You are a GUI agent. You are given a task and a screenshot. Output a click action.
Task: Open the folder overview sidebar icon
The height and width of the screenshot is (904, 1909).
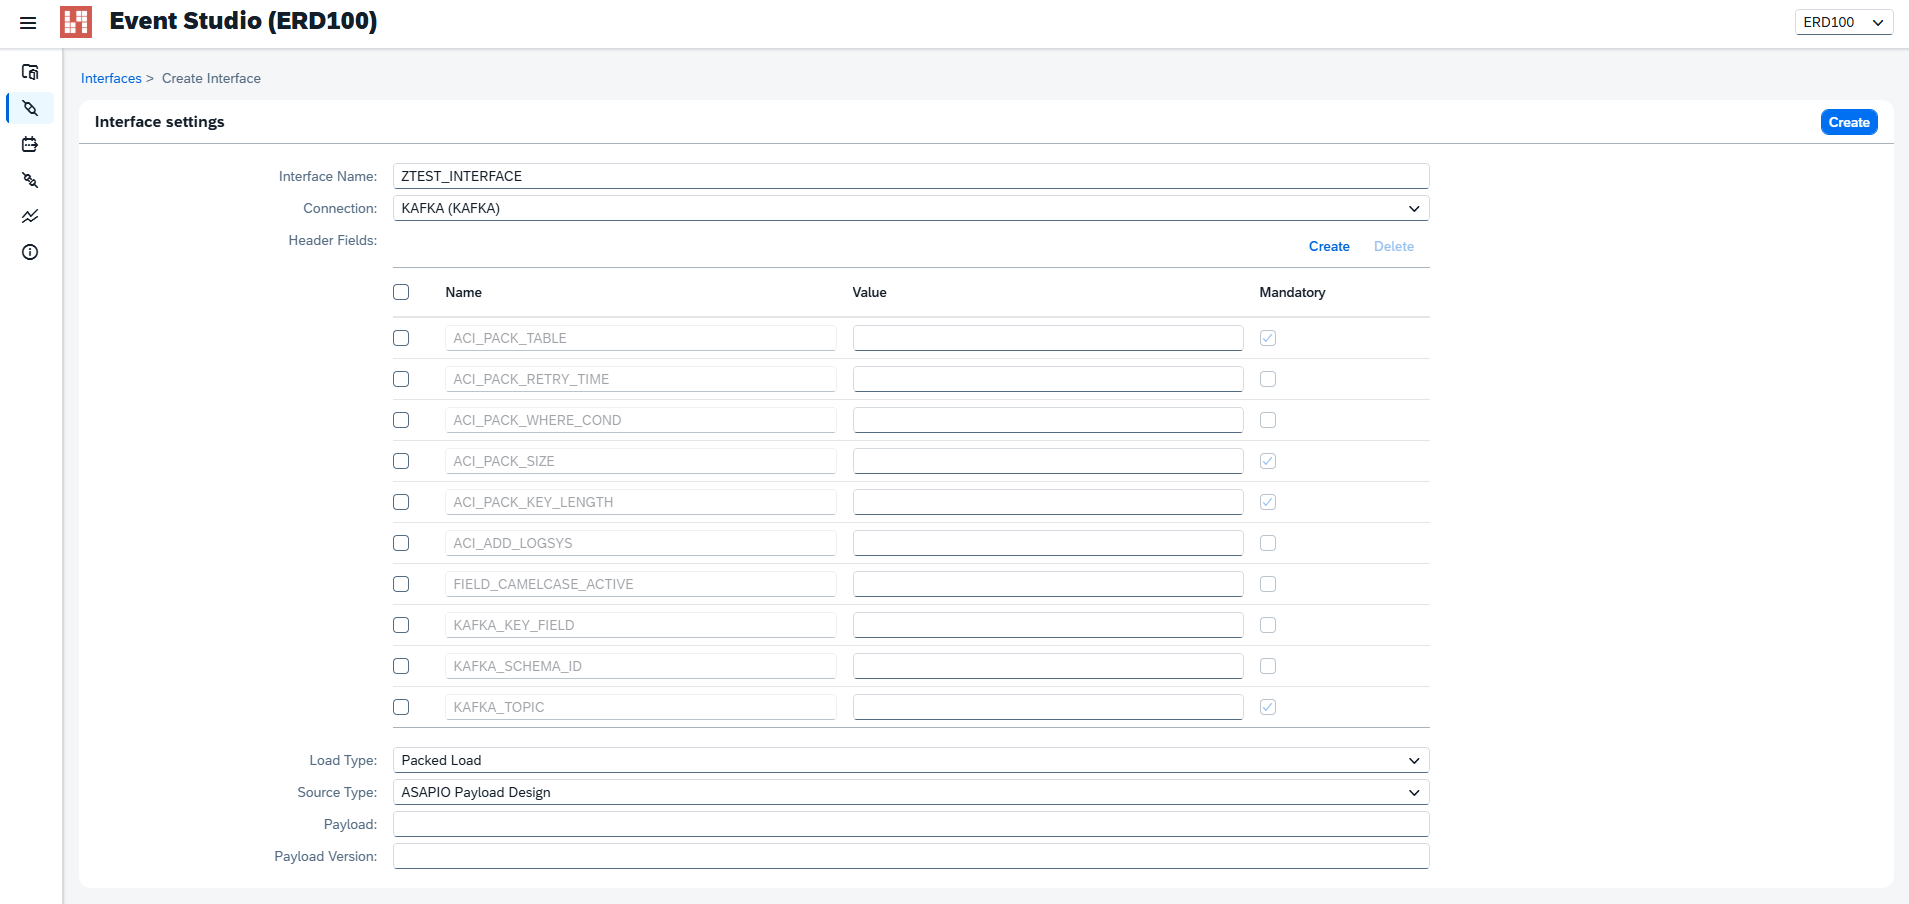coord(30,72)
